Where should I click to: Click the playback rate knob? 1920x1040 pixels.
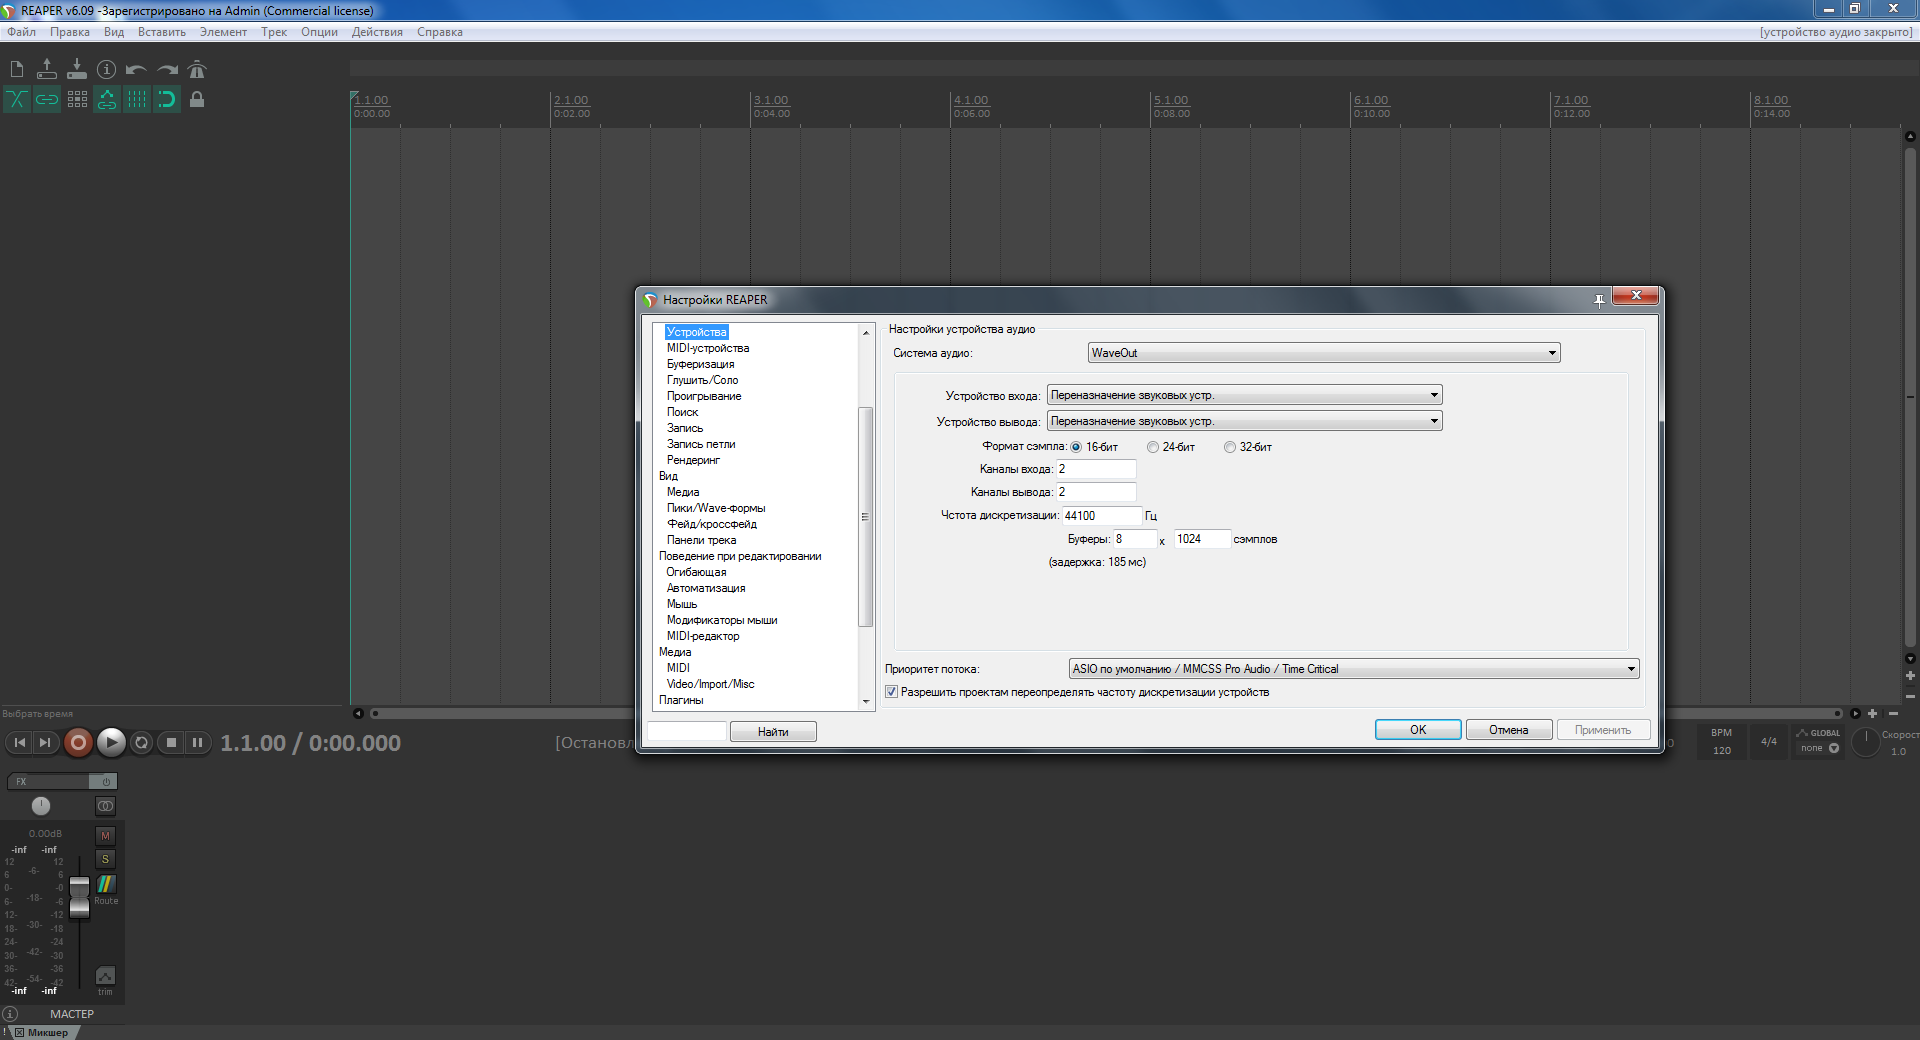pos(1866,741)
